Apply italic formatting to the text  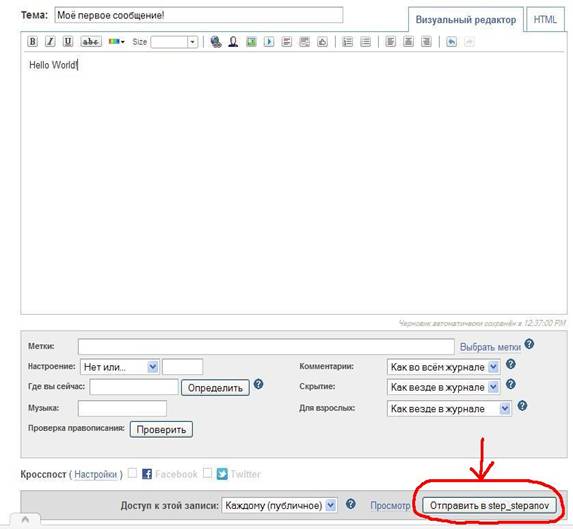click(50, 42)
